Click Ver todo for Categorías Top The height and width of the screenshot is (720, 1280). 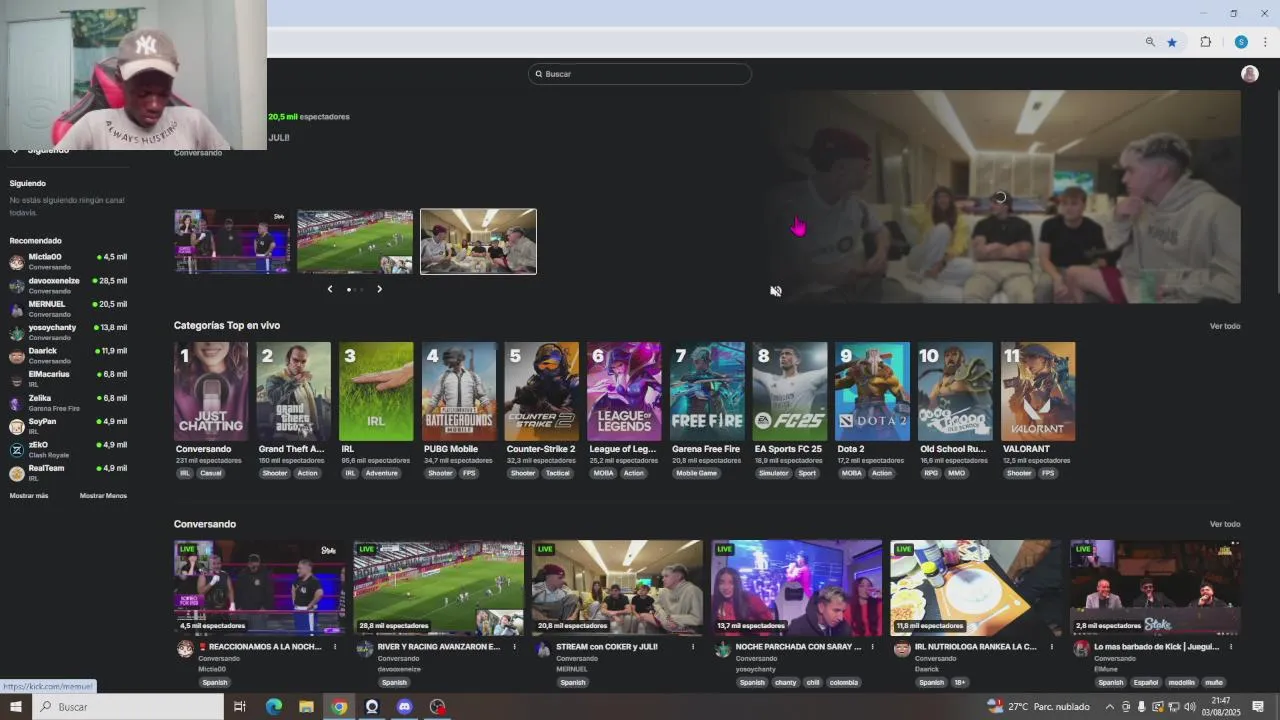[x=1225, y=326]
